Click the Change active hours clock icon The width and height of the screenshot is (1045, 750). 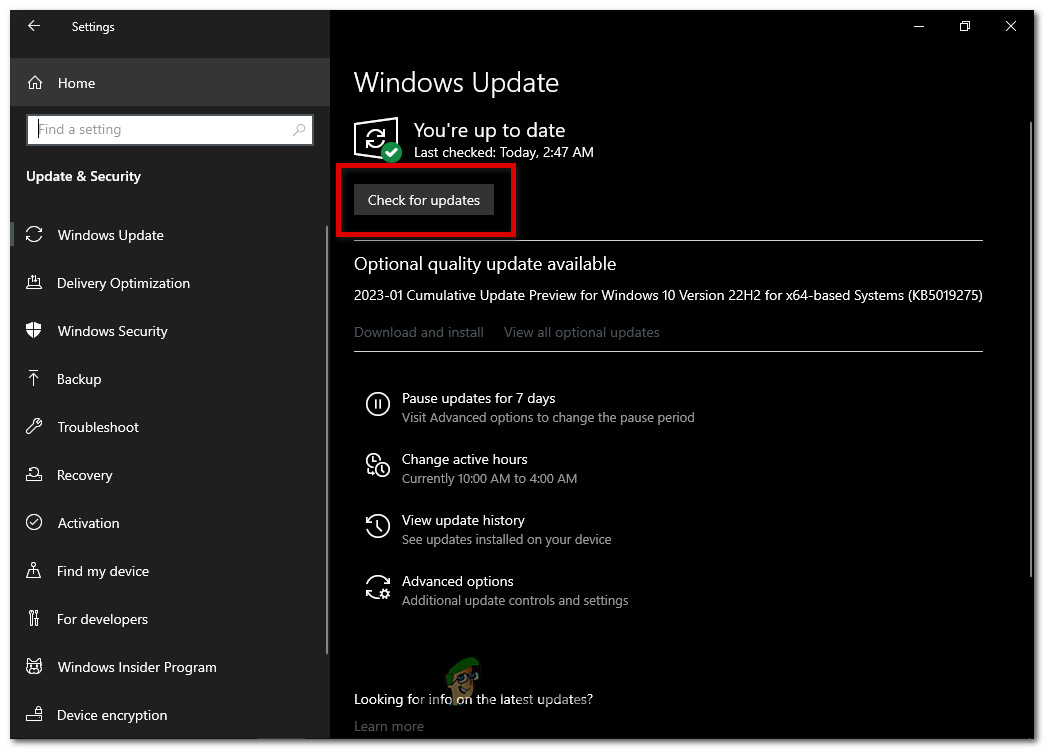[x=377, y=465]
